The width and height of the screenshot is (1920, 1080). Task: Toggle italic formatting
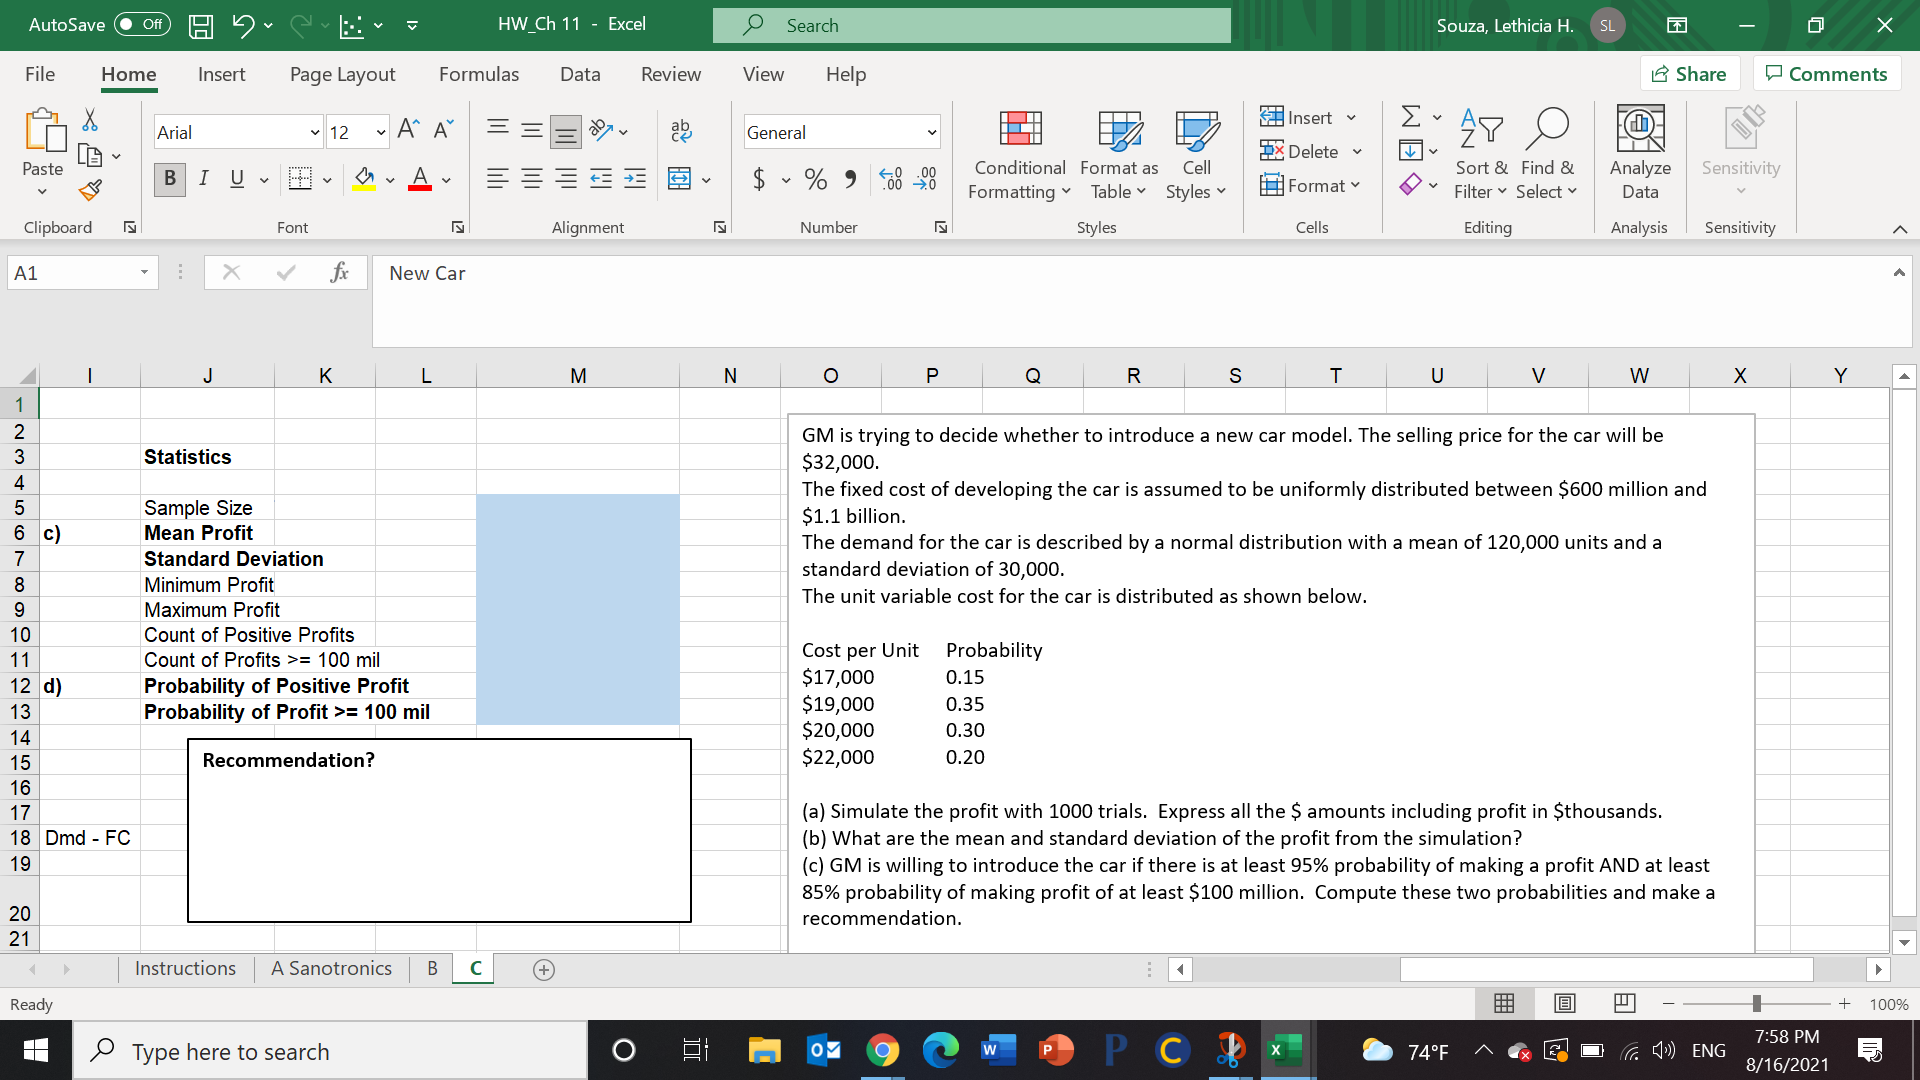(x=204, y=180)
